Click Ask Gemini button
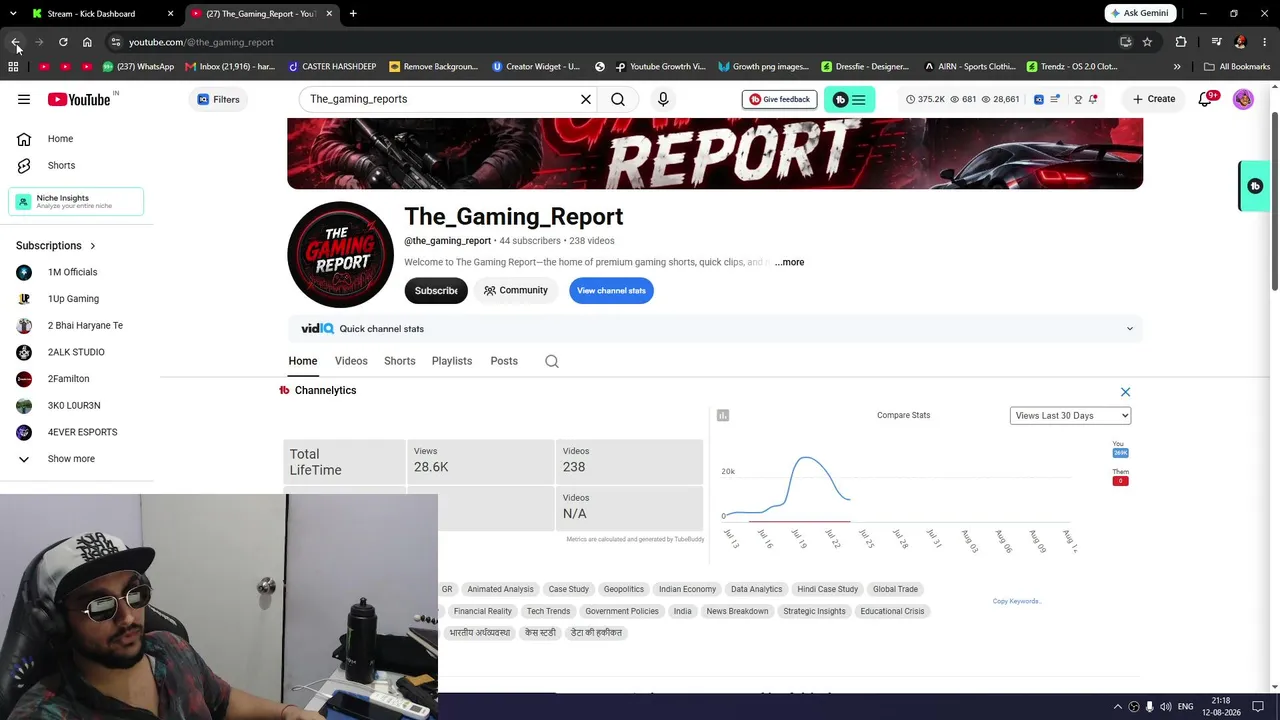Screen dimensions: 1280x720 (x=1140, y=13)
